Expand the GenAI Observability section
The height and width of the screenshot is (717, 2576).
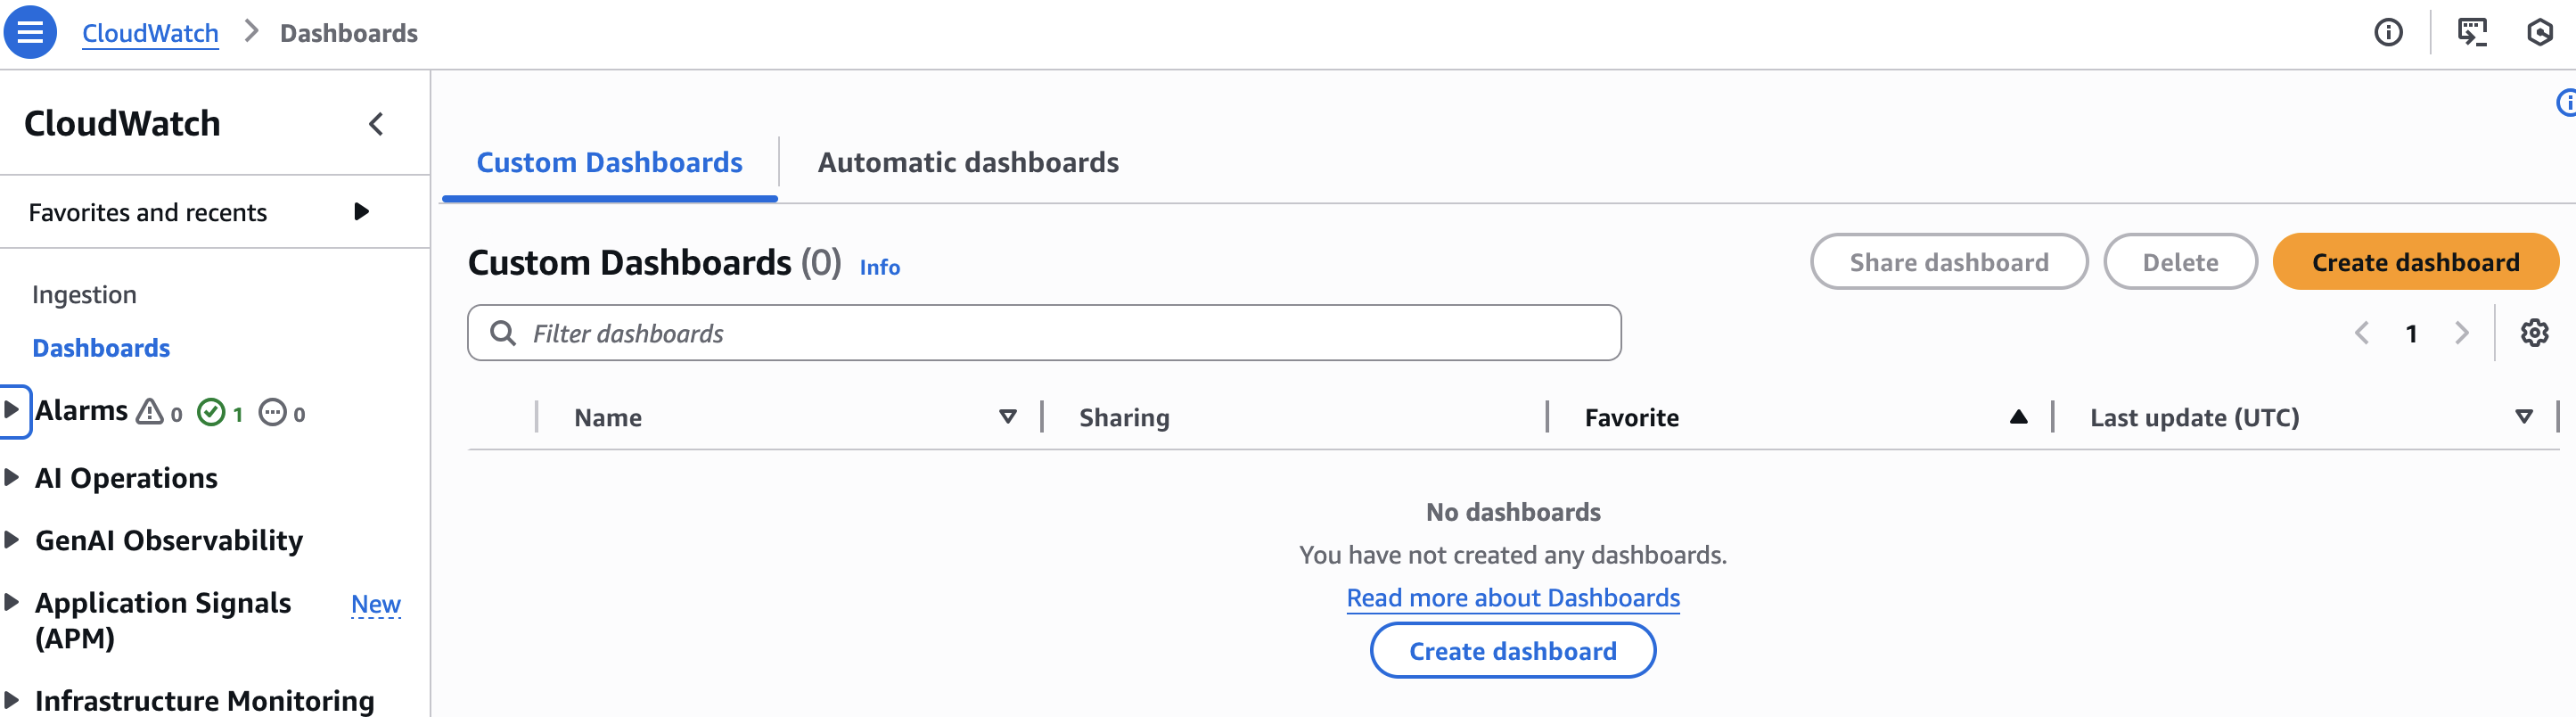tap(12, 540)
